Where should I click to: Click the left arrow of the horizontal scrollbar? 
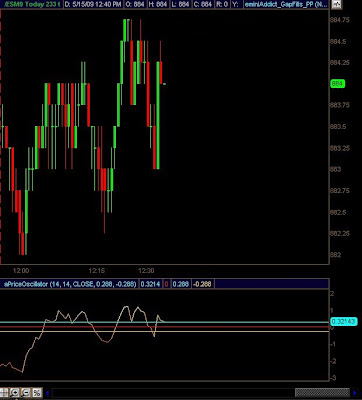[x=47, y=392]
